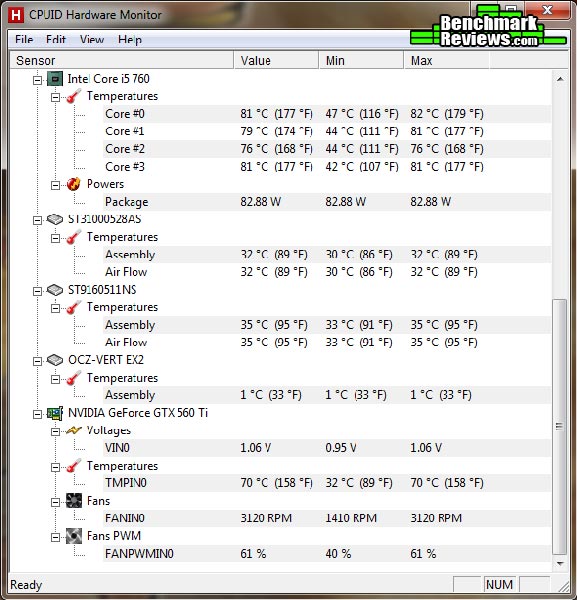Open the View menu

[92, 39]
